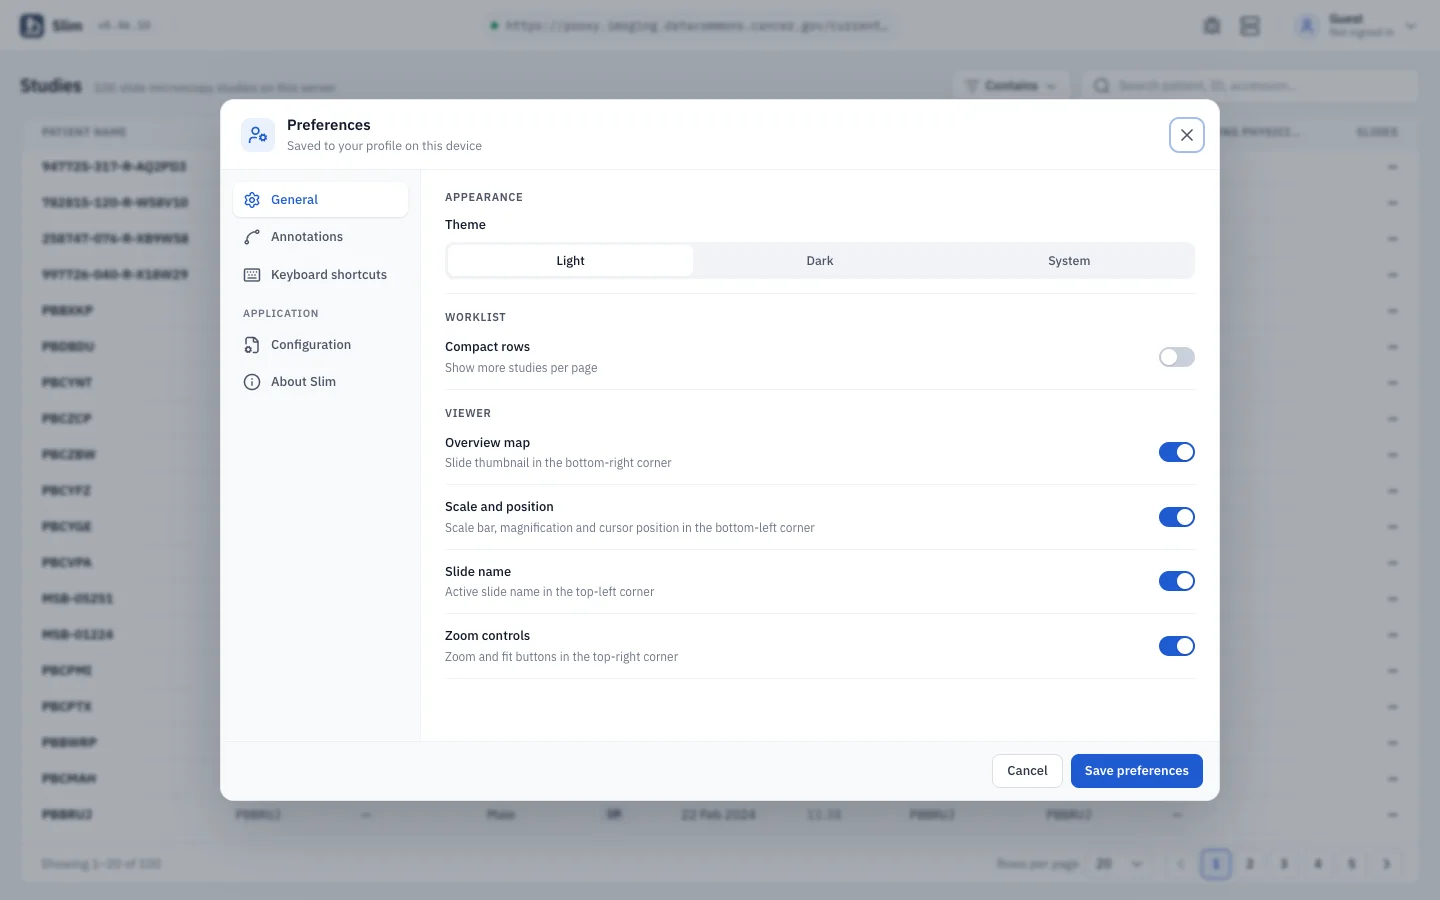Click the Cancel button

(1027, 771)
